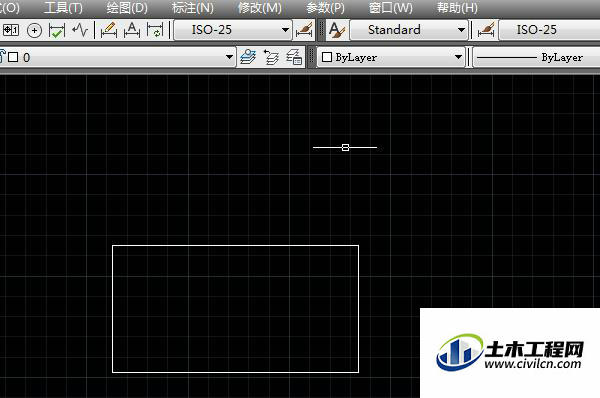Viewport: 600px width, 398px height.
Task: Click the midpoint grip on the short line
Action: click(x=345, y=147)
